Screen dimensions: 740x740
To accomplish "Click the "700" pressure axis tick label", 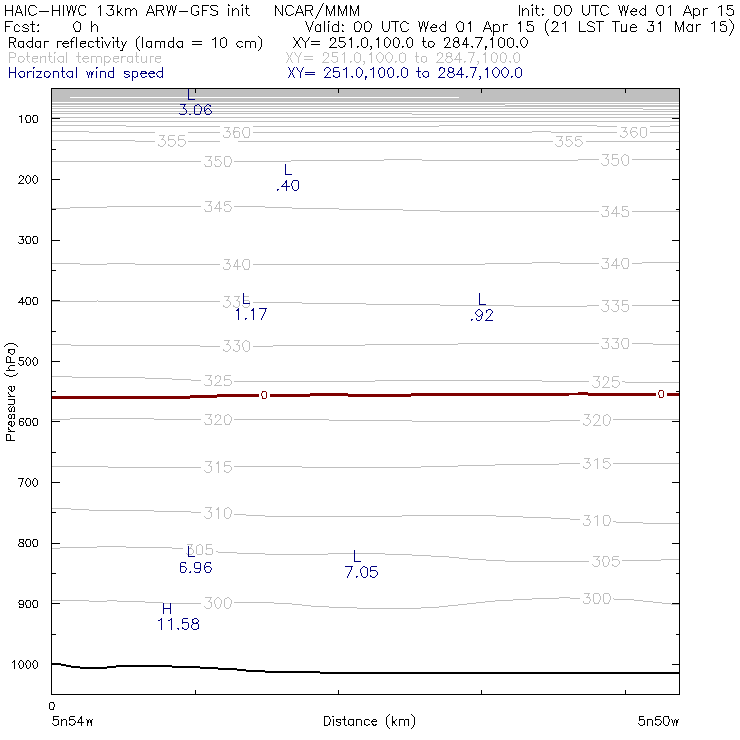I will pos(28,482).
